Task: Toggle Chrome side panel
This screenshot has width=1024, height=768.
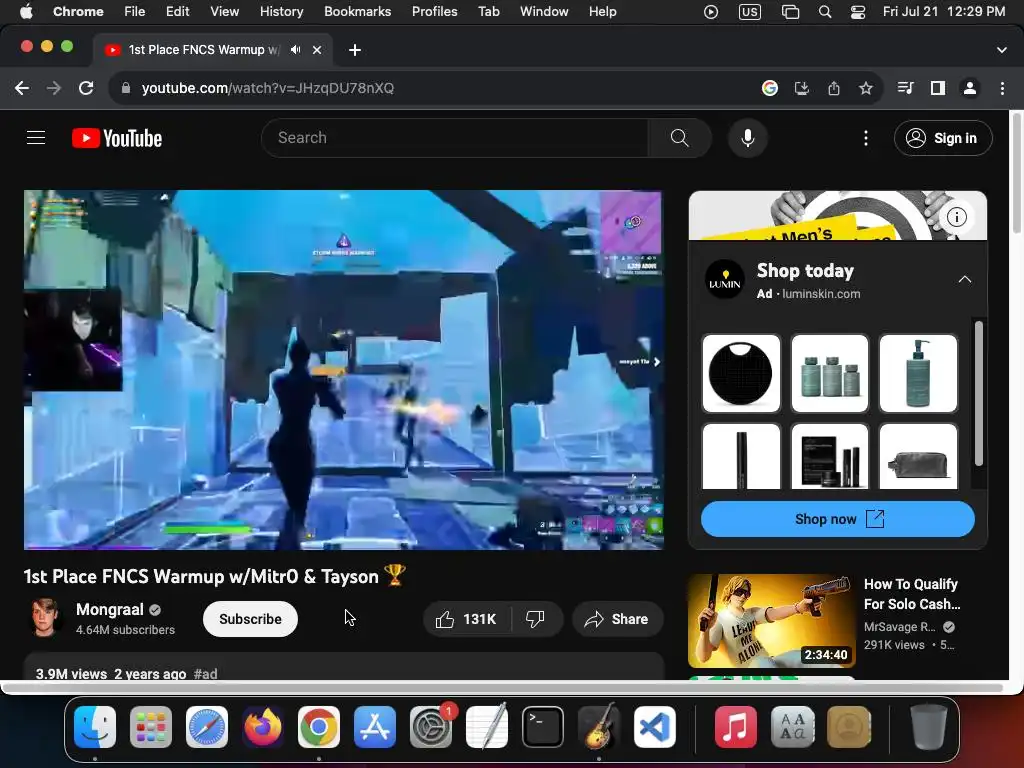Action: pos(938,88)
